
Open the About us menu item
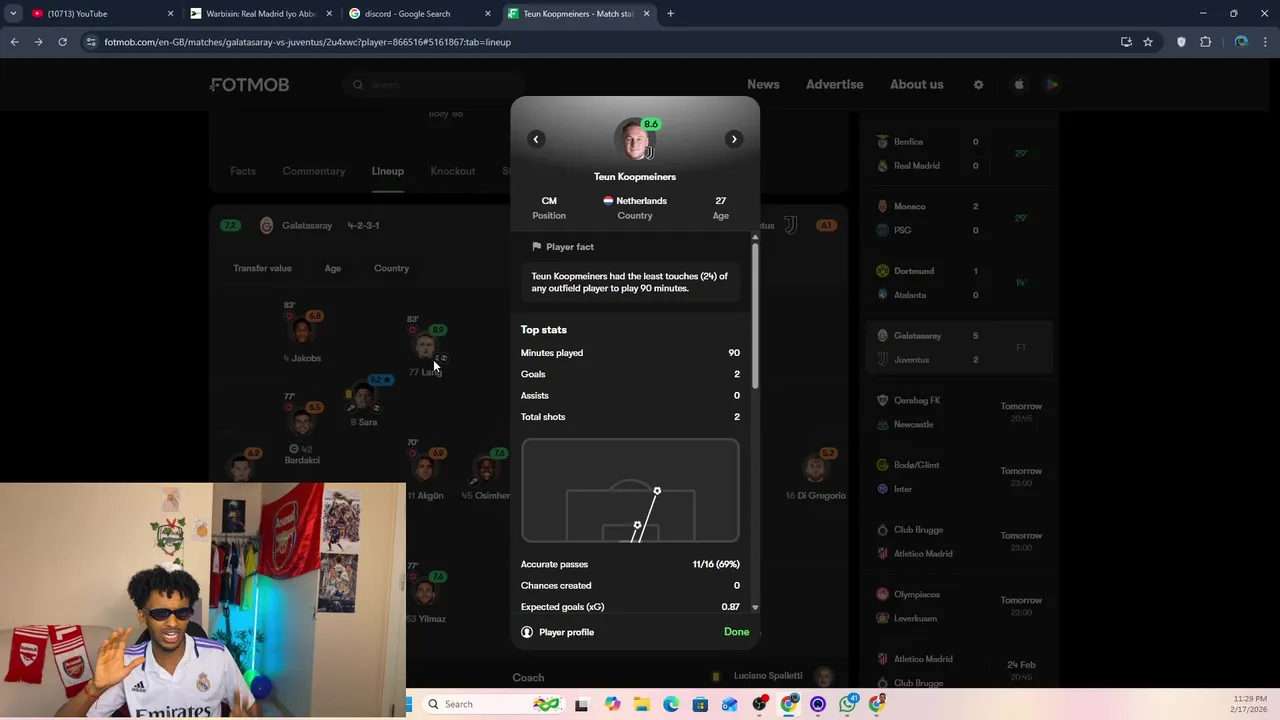[917, 85]
